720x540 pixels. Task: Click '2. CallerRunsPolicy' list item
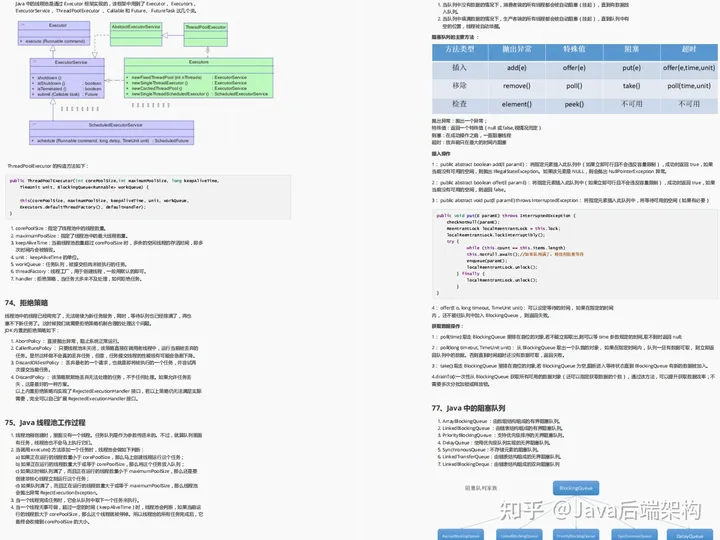click(105, 352)
